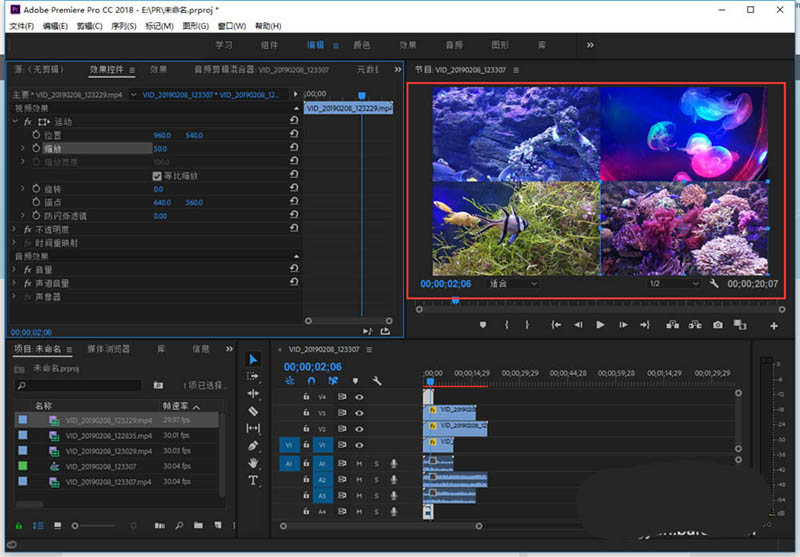800x557 pixels.
Task: Step back one frame in program monitor
Action: pos(578,324)
